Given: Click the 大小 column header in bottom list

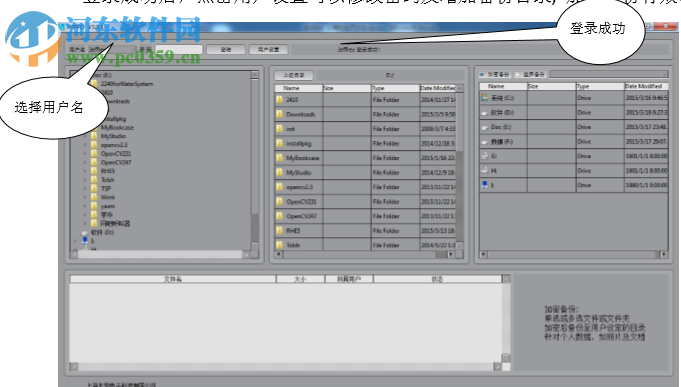Looking at the screenshot, I should (x=301, y=279).
